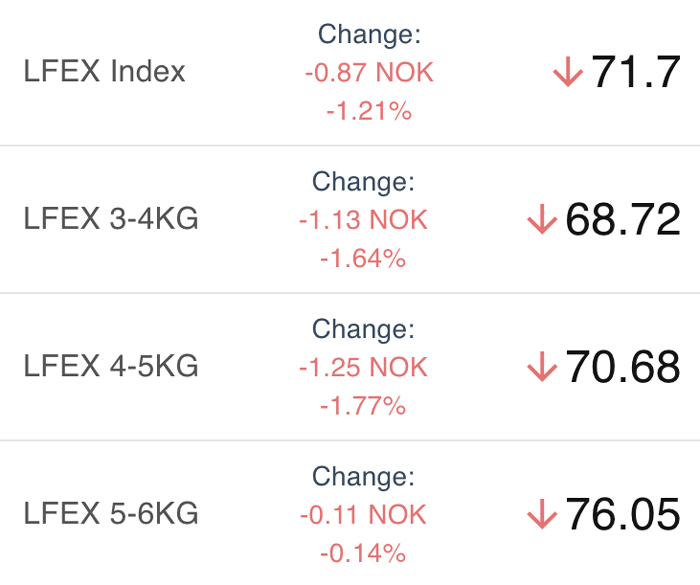The width and height of the screenshot is (700, 585).
Task: Click the red down arrow next to 76.05
Action: click(x=542, y=514)
